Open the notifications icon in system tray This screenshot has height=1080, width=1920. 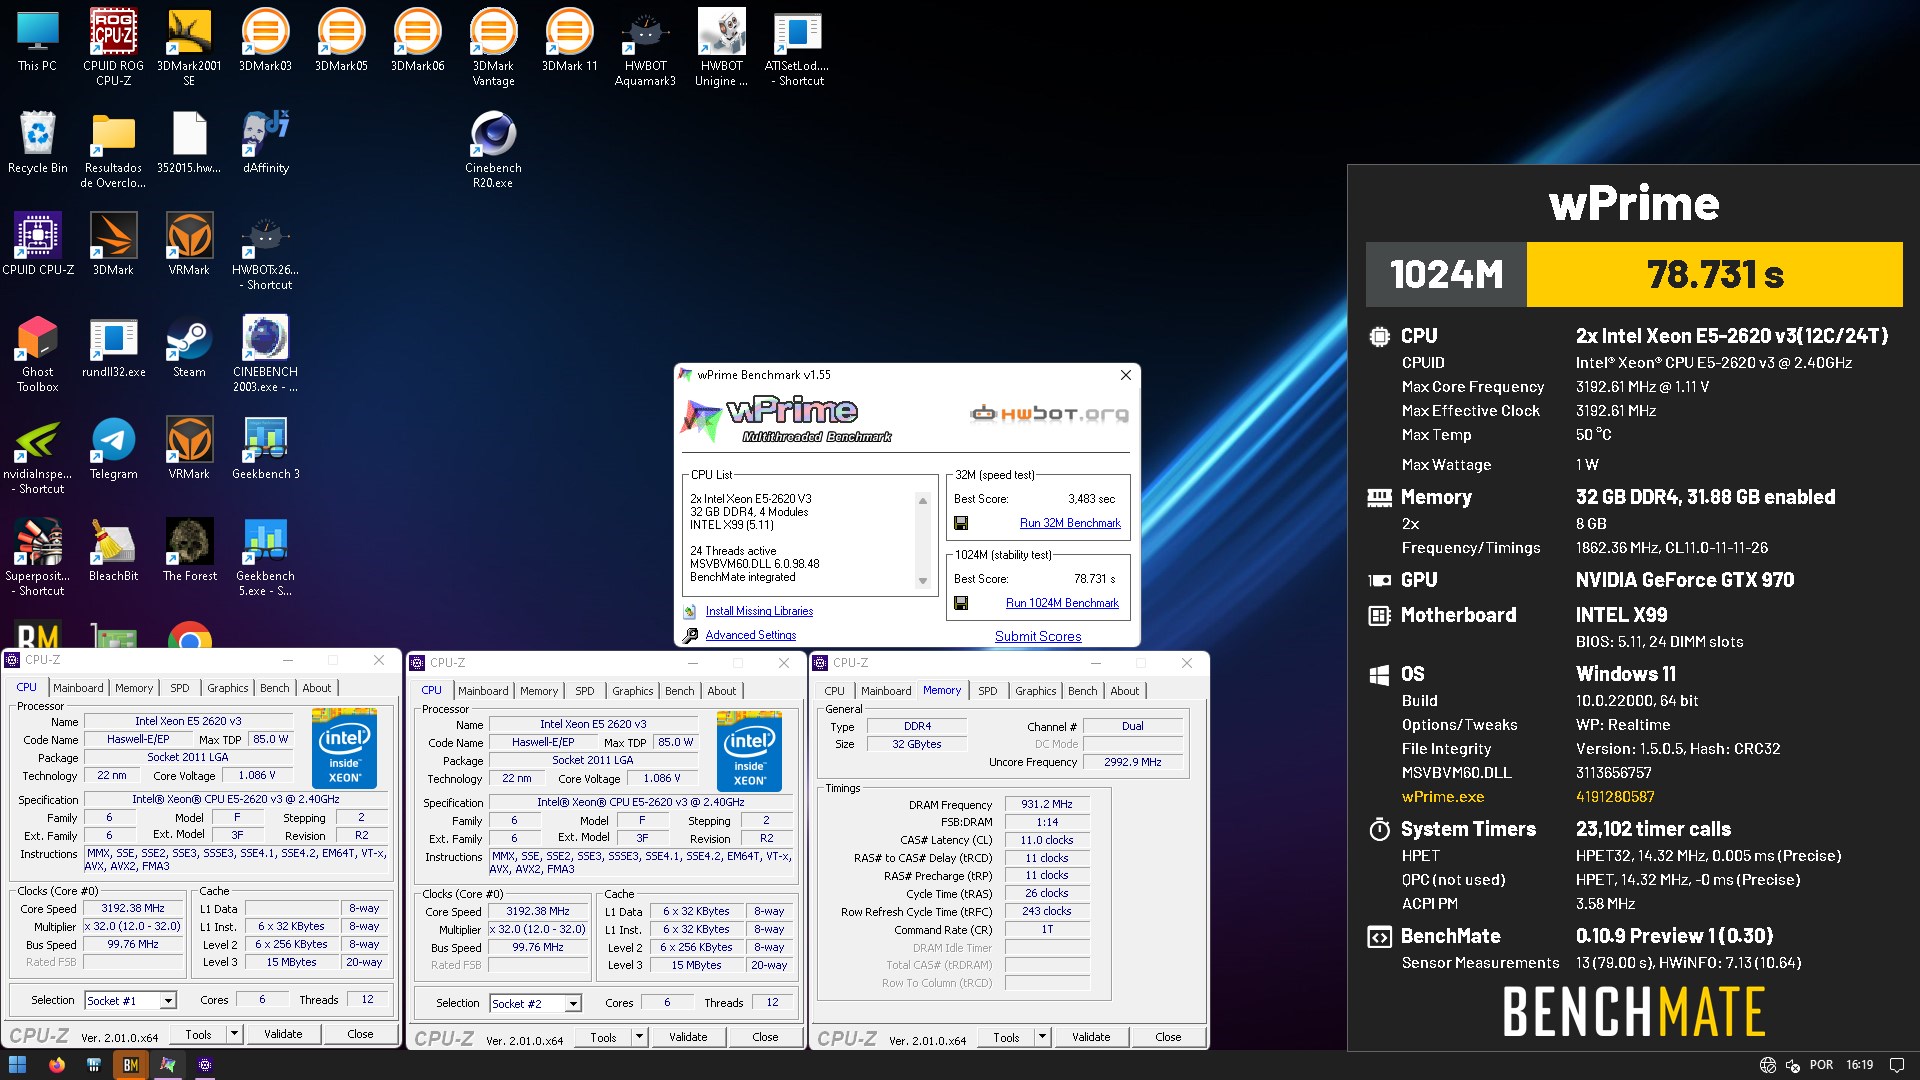pos(1896,1065)
